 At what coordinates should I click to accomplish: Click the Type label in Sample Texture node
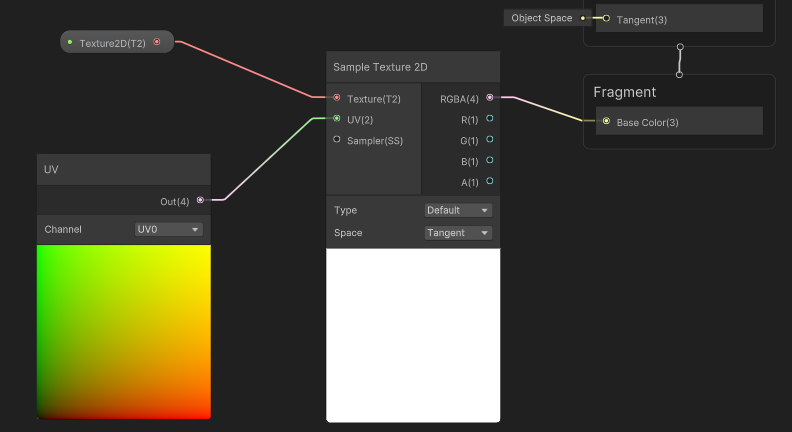coord(345,210)
